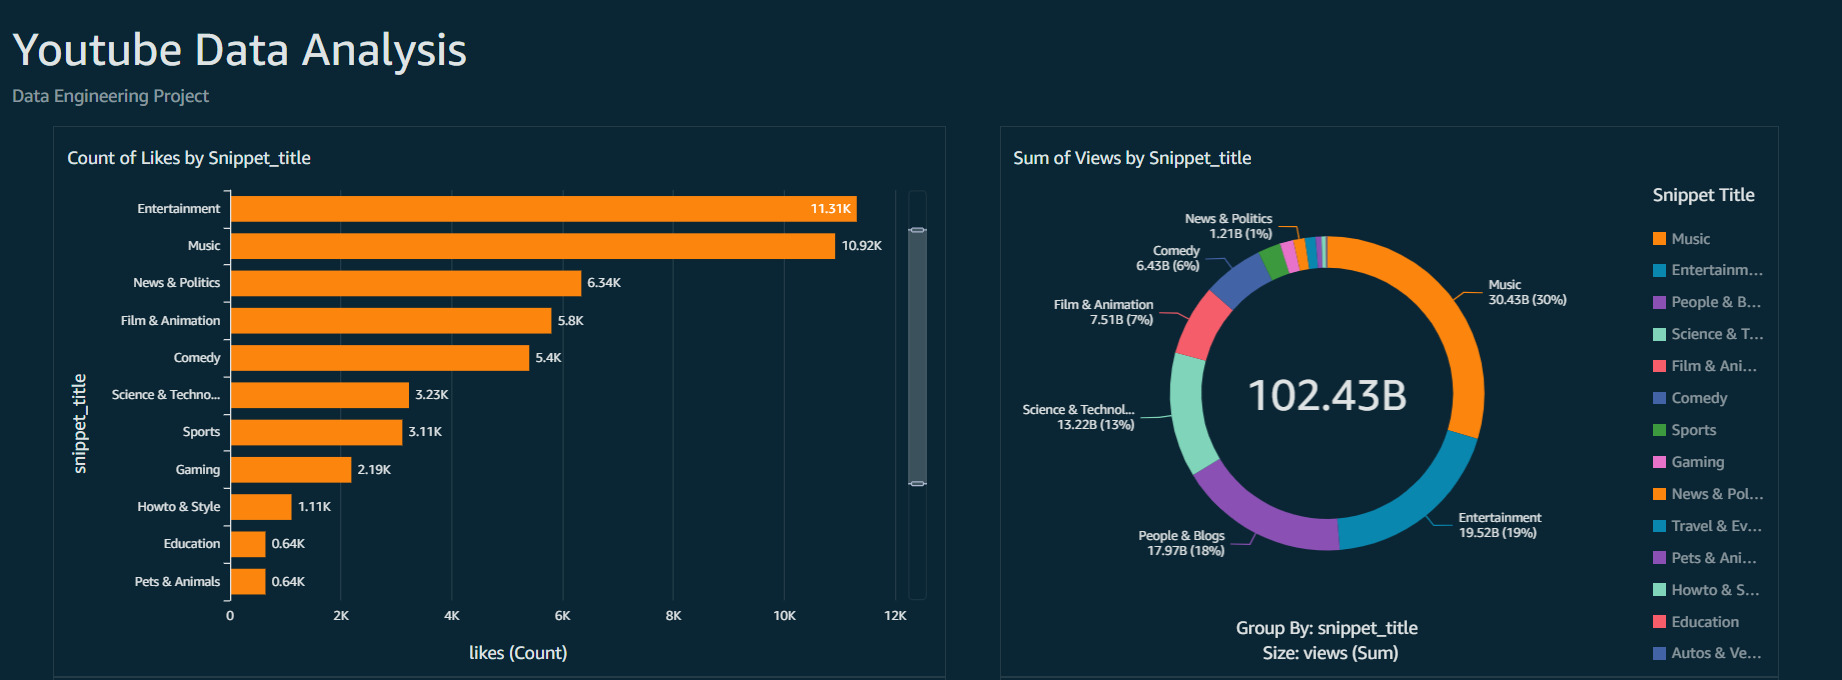Click the Comedy slice of donut chart
Screen dimensions: 1842x680
pyautogui.click(x=1239, y=279)
